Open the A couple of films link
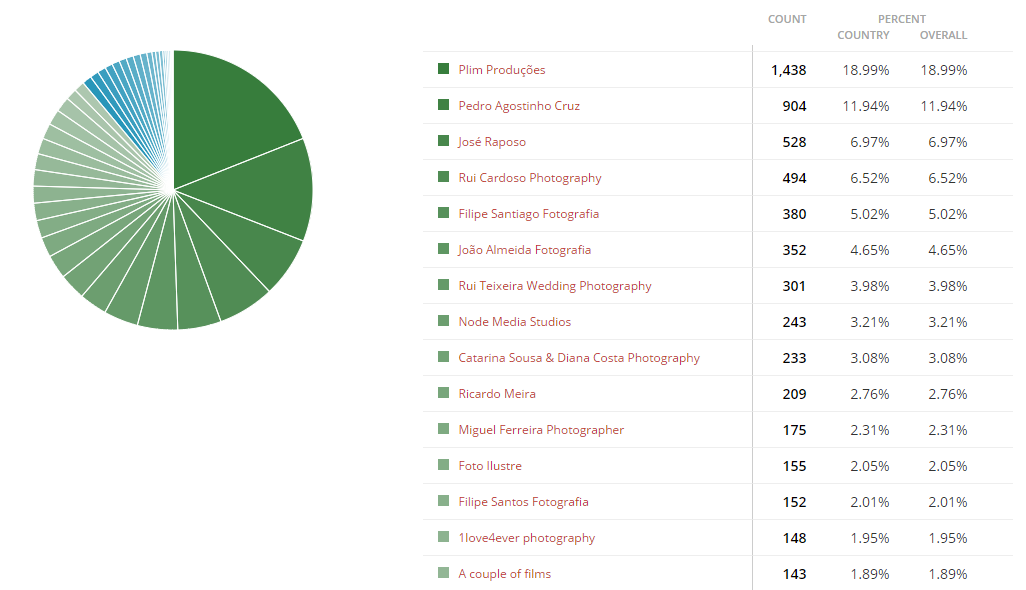1026x590 pixels. coord(504,574)
